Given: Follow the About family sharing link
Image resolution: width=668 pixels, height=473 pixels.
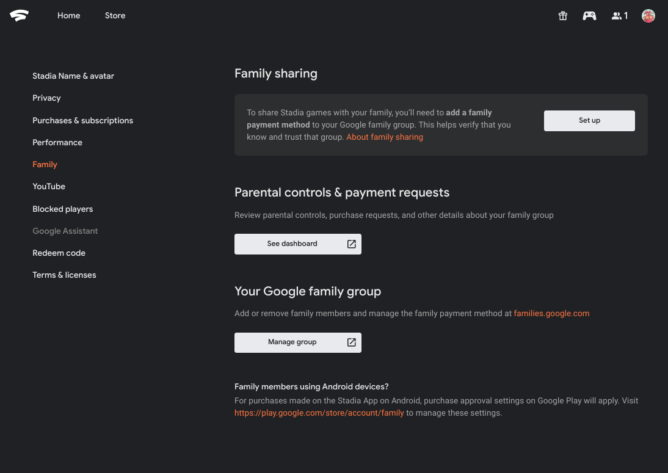Looking at the screenshot, I should (385, 137).
